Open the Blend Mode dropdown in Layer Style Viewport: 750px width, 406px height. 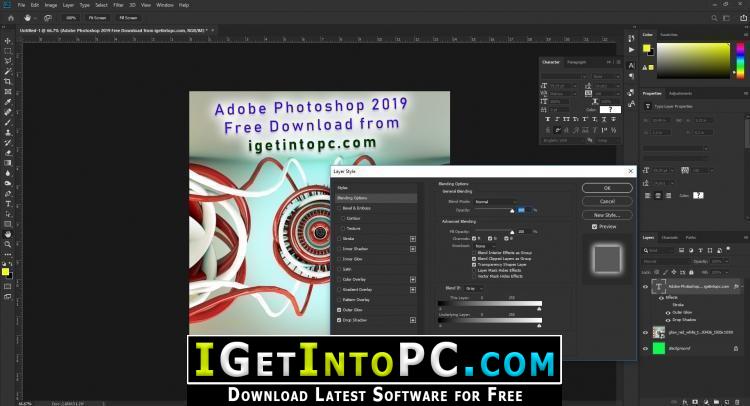click(496, 202)
